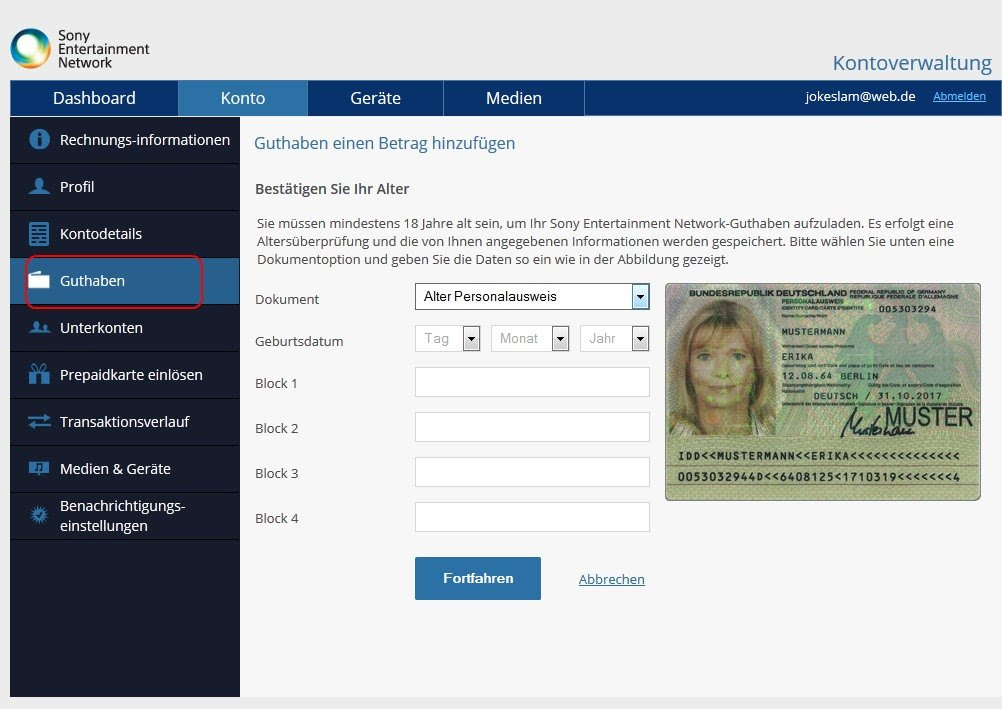Open the Dashboard tab
Screen dimensions: 1002x709
pyautogui.click(x=94, y=98)
